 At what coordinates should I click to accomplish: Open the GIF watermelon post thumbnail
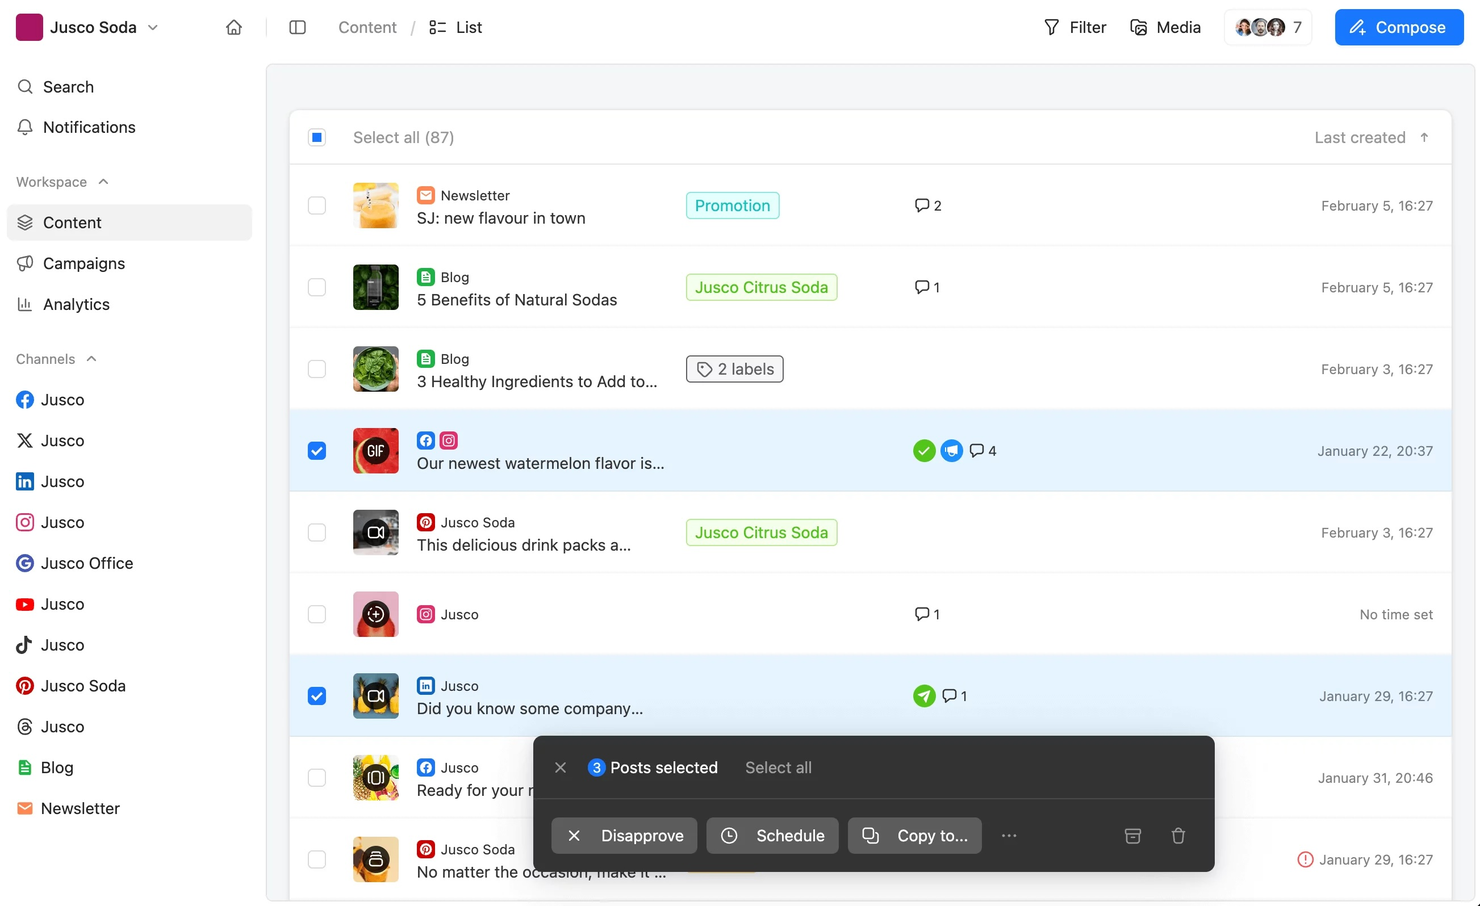pos(376,451)
